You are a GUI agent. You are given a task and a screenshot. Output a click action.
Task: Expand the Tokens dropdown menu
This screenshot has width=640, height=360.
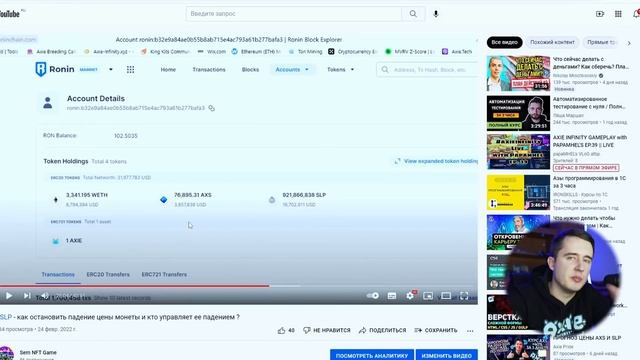(x=340, y=69)
